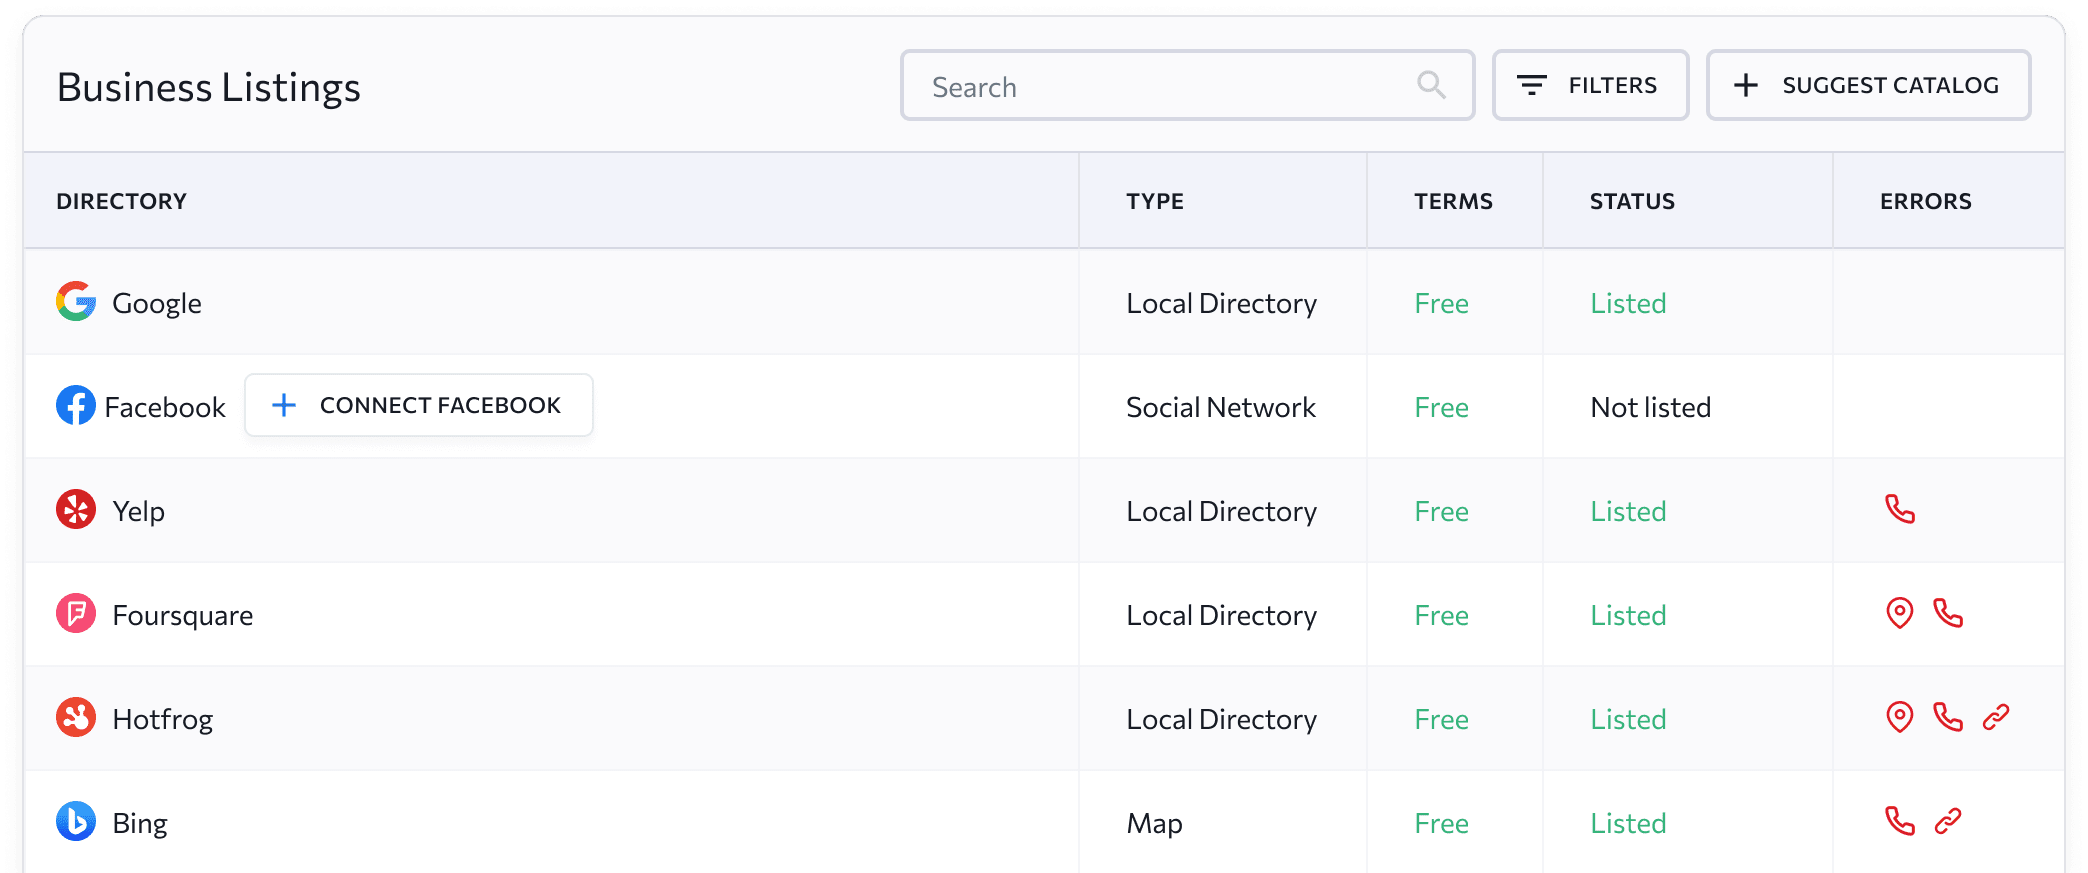Click the Bing logo icon
The height and width of the screenshot is (873, 2088).
76,821
